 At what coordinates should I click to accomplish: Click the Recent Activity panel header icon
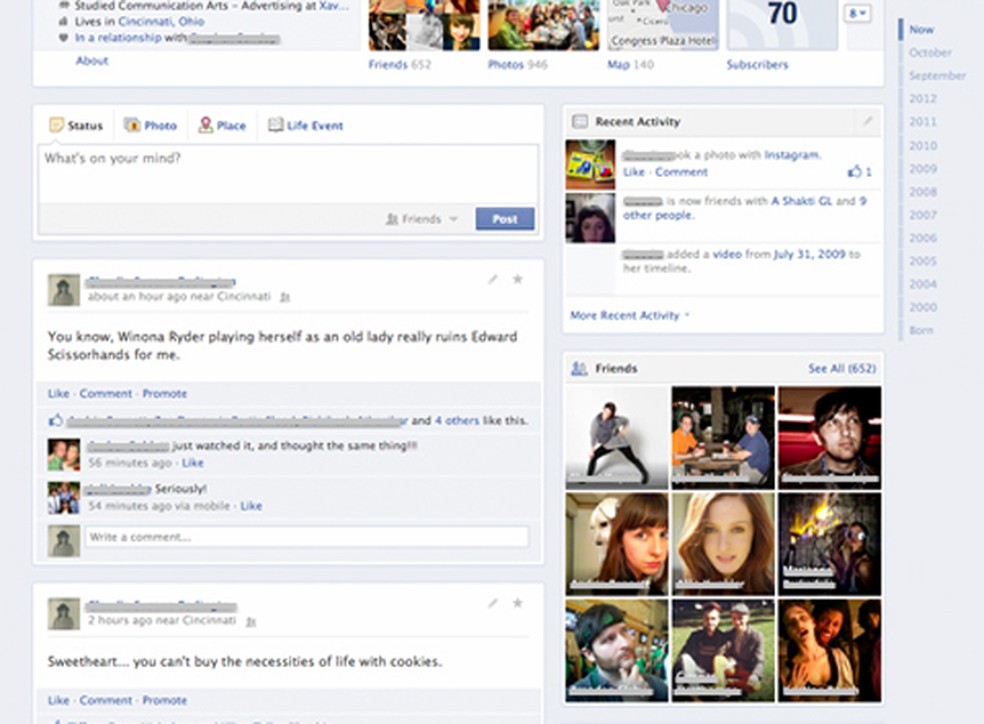click(578, 121)
